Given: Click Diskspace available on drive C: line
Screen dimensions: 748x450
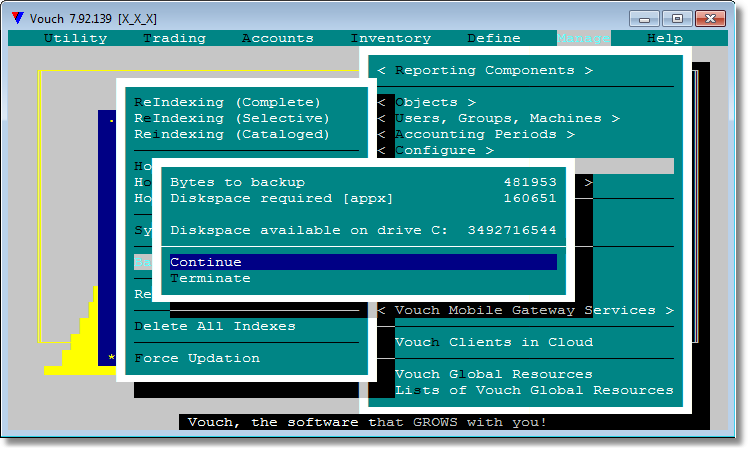Looking at the screenshot, I should (x=364, y=230).
